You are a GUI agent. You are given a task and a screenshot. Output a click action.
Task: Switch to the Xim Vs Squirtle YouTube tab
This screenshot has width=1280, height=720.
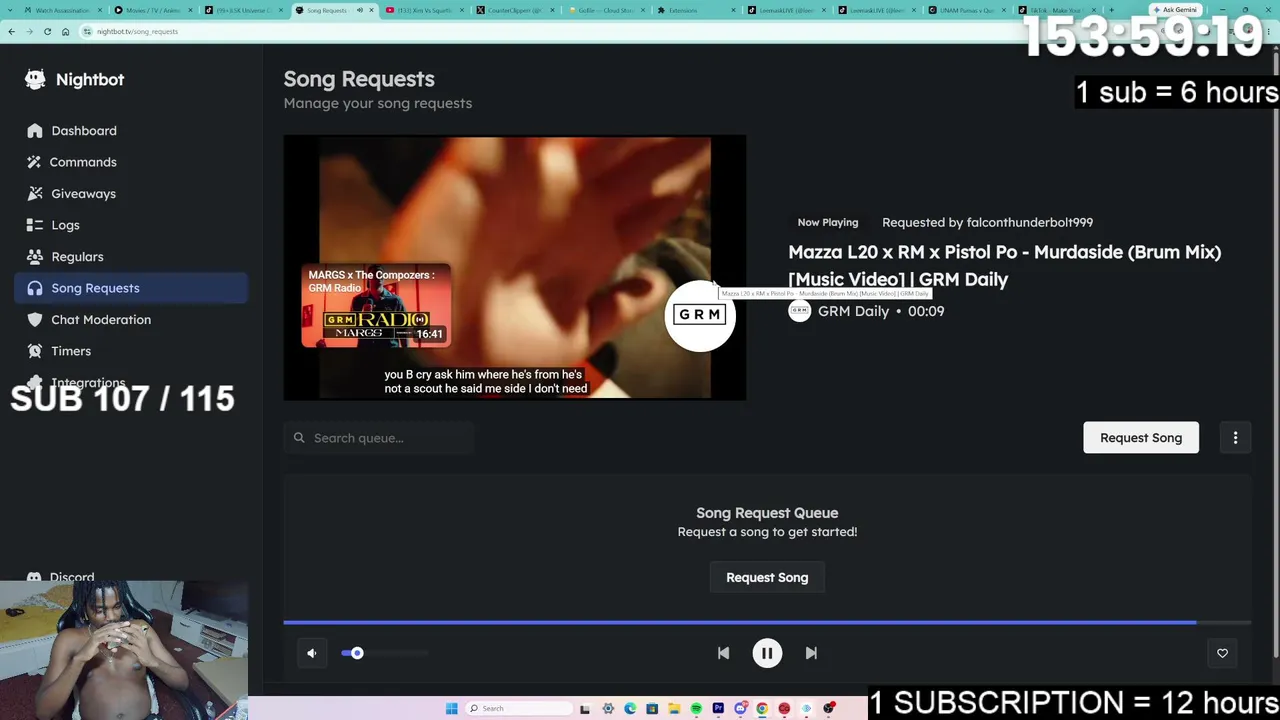click(x=425, y=10)
